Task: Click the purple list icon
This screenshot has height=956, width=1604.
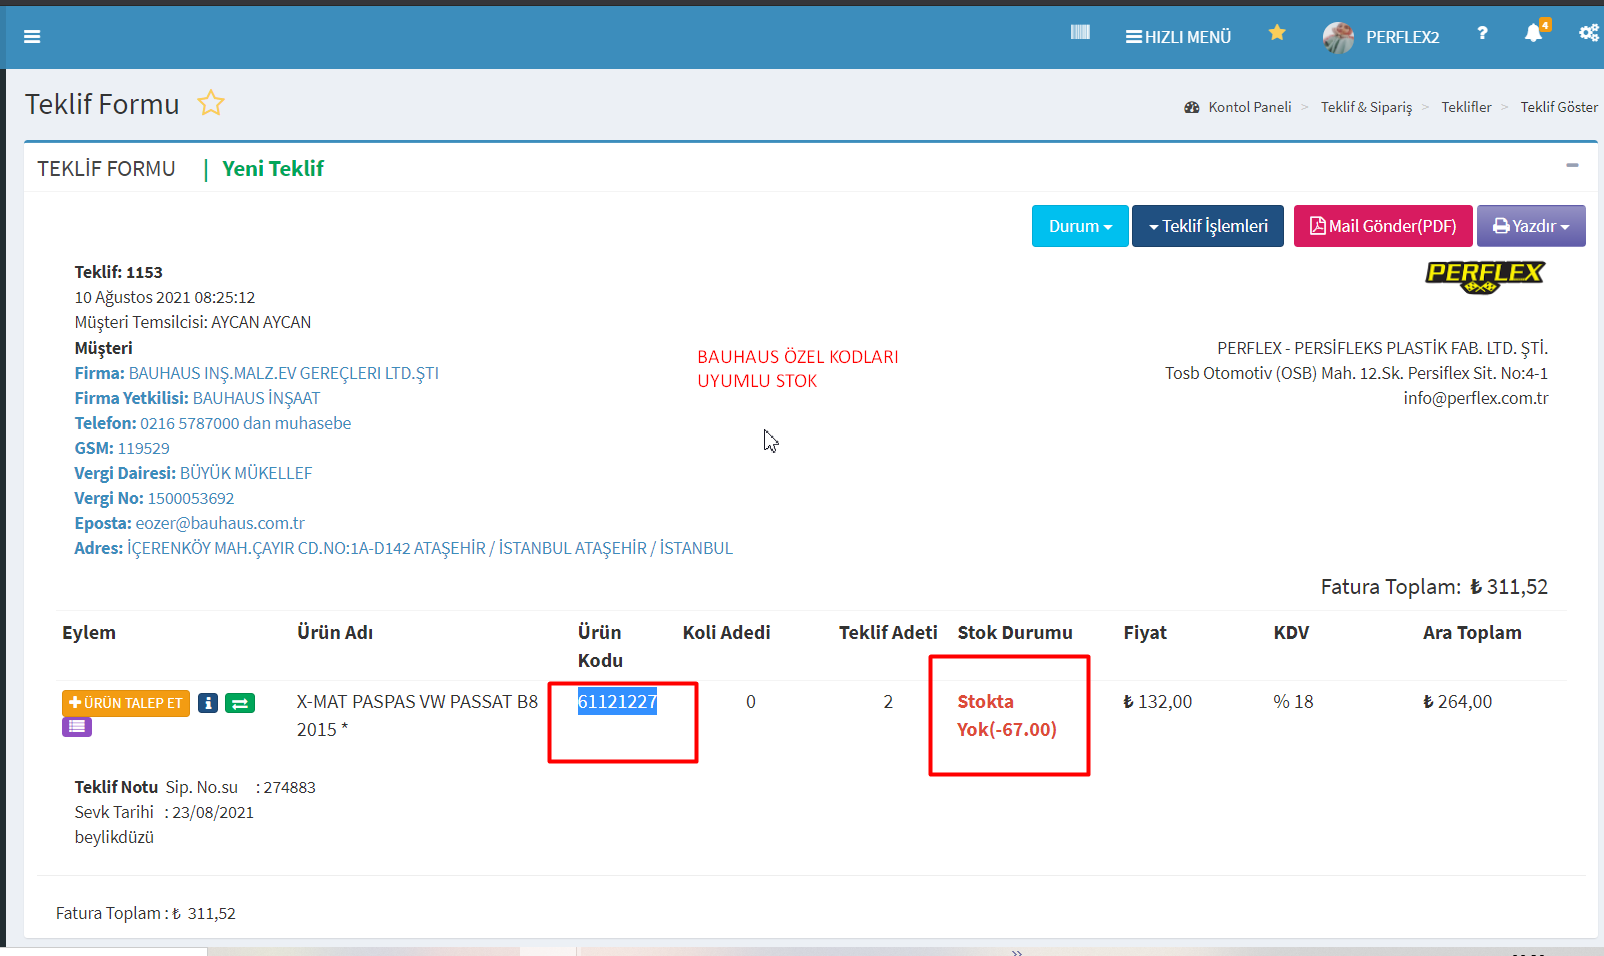Action: (x=77, y=727)
